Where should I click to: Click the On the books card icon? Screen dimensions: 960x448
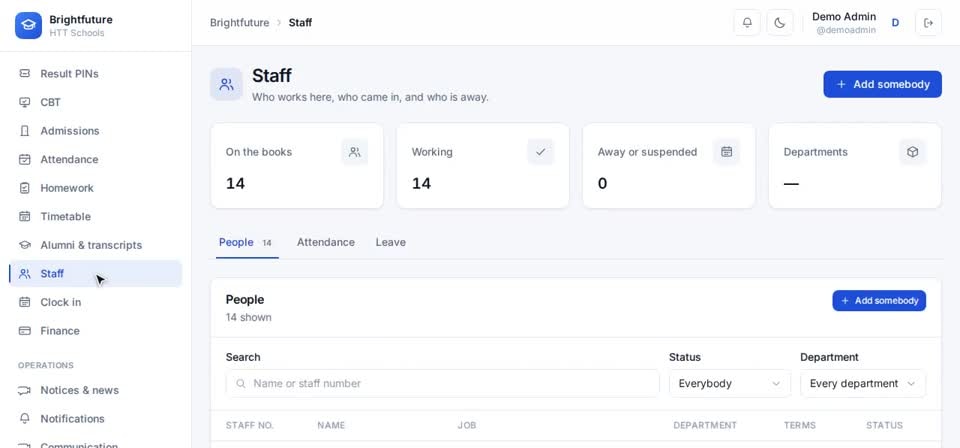click(x=354, y=152)
